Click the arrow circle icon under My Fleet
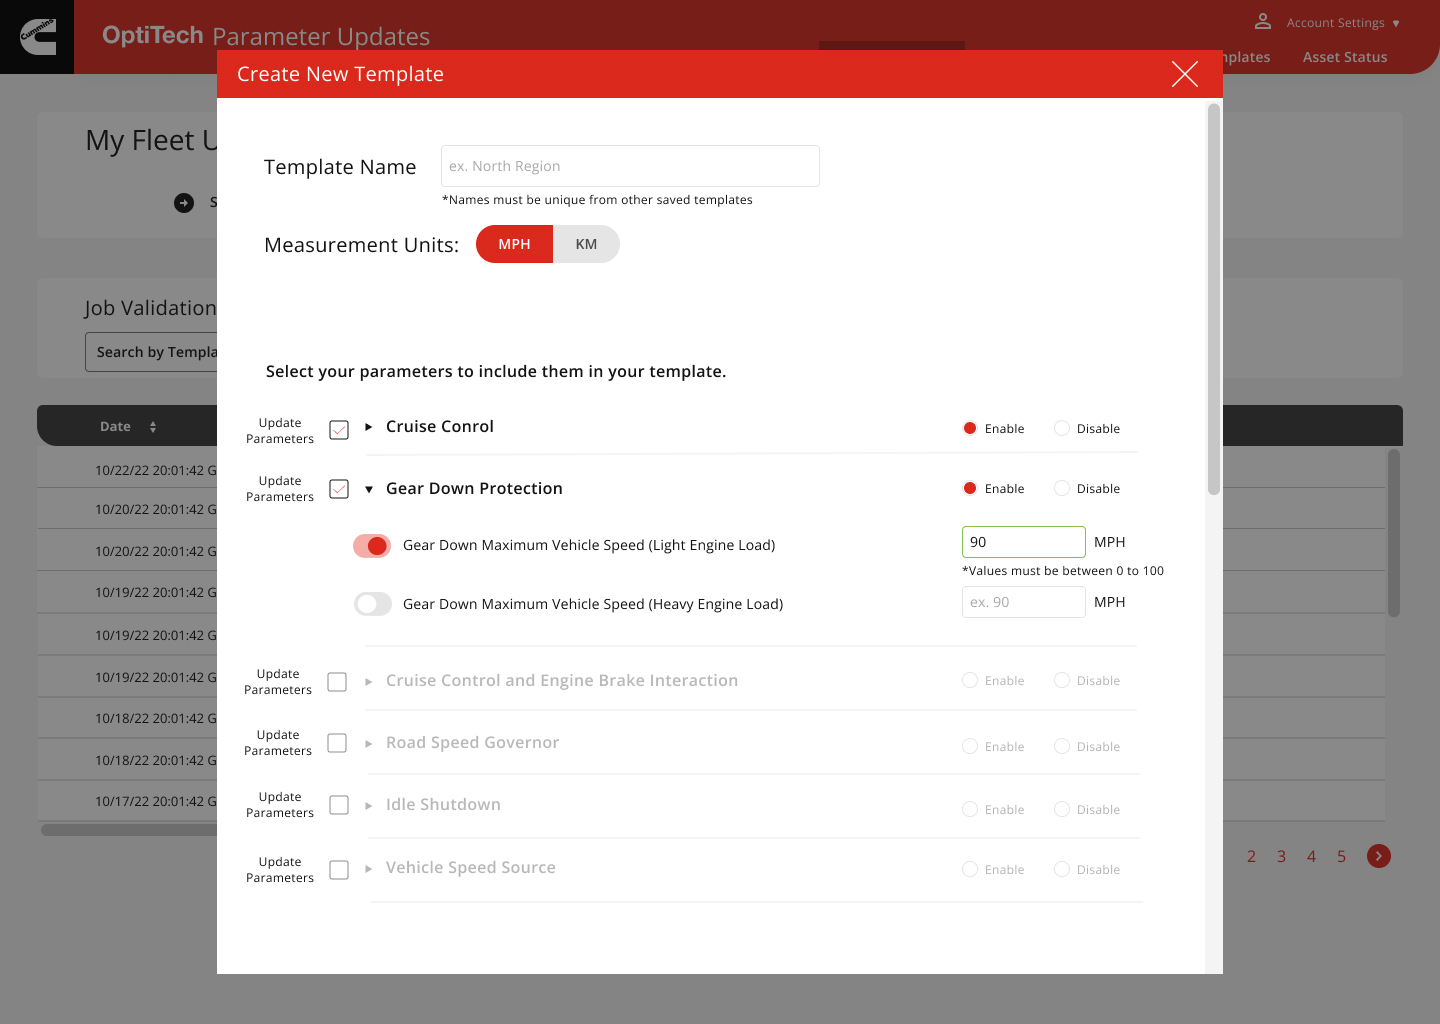Image resolution: width=1440 pixels, height=1024 pixels. click(184, 203)
